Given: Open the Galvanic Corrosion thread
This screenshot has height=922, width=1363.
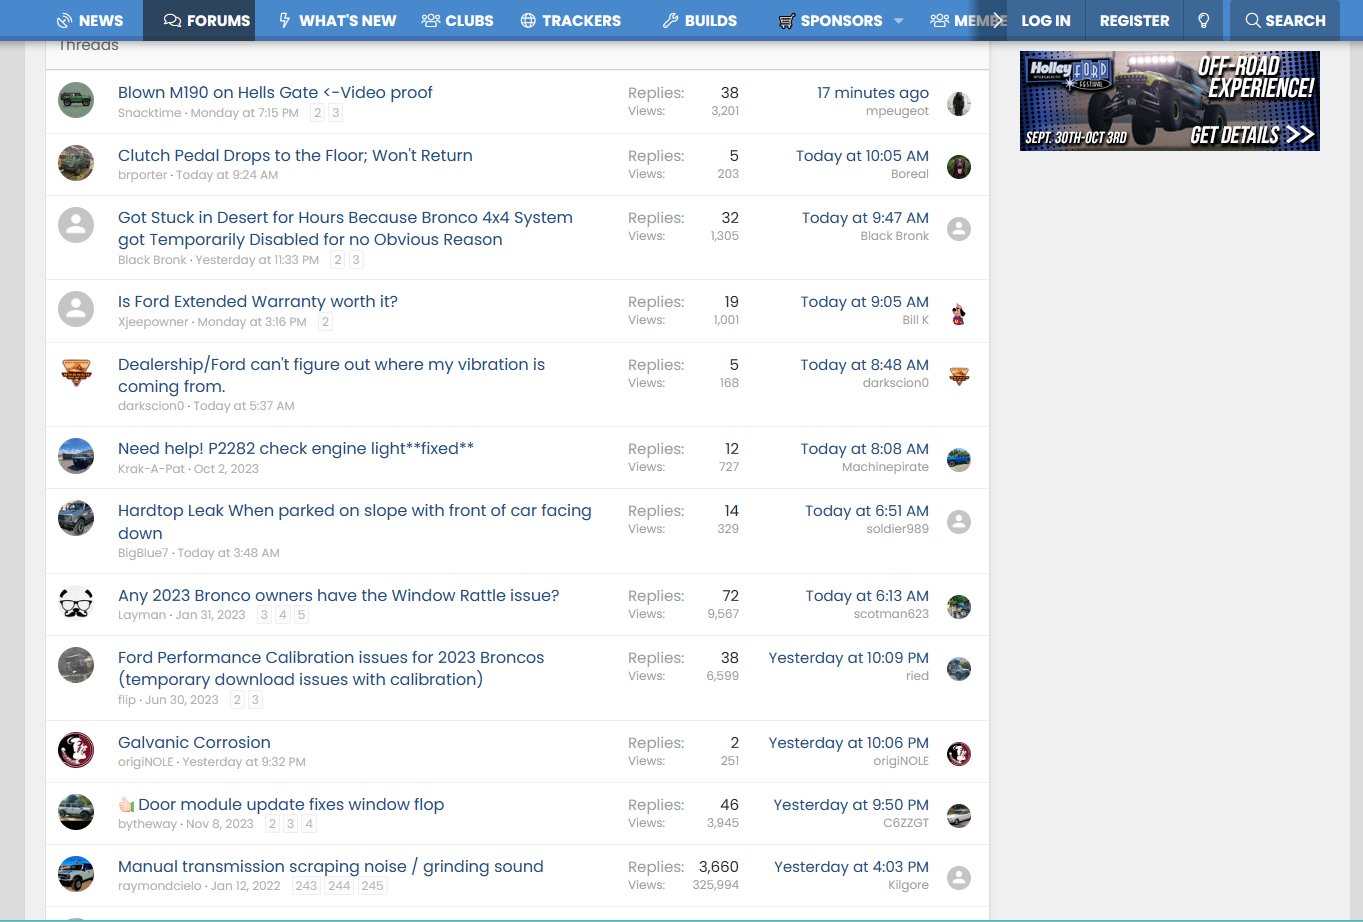Looking at the screenshot, I should point(194,742).
